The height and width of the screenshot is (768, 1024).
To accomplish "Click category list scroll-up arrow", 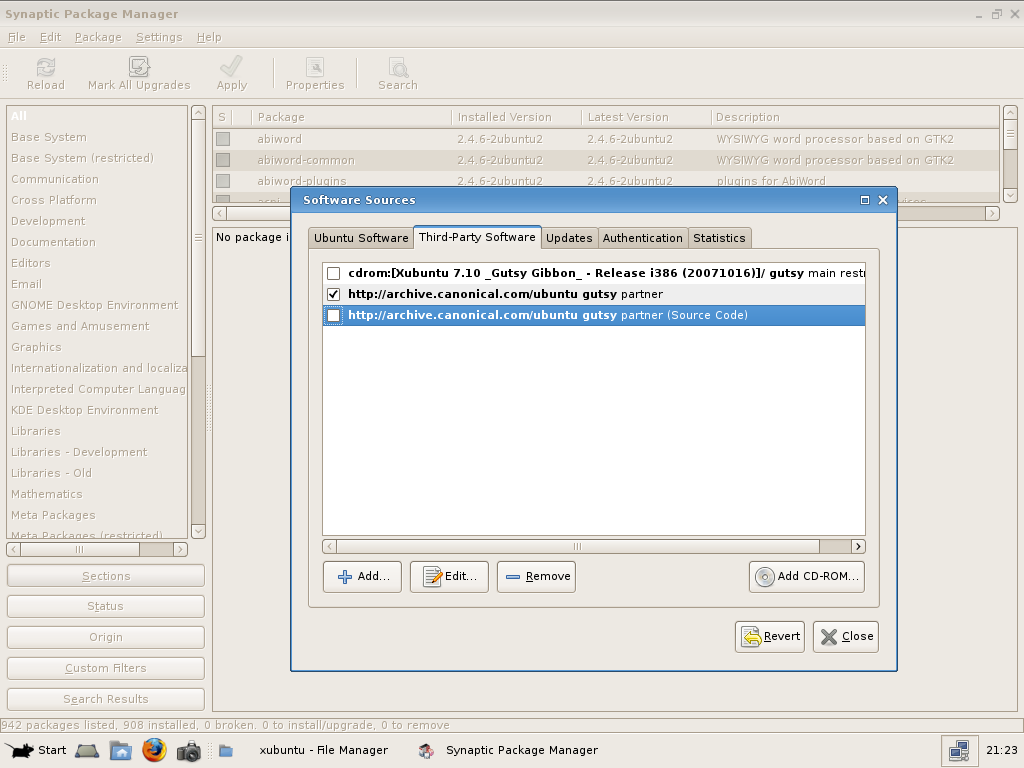I will pyautogui.click(x=199, y=113).
